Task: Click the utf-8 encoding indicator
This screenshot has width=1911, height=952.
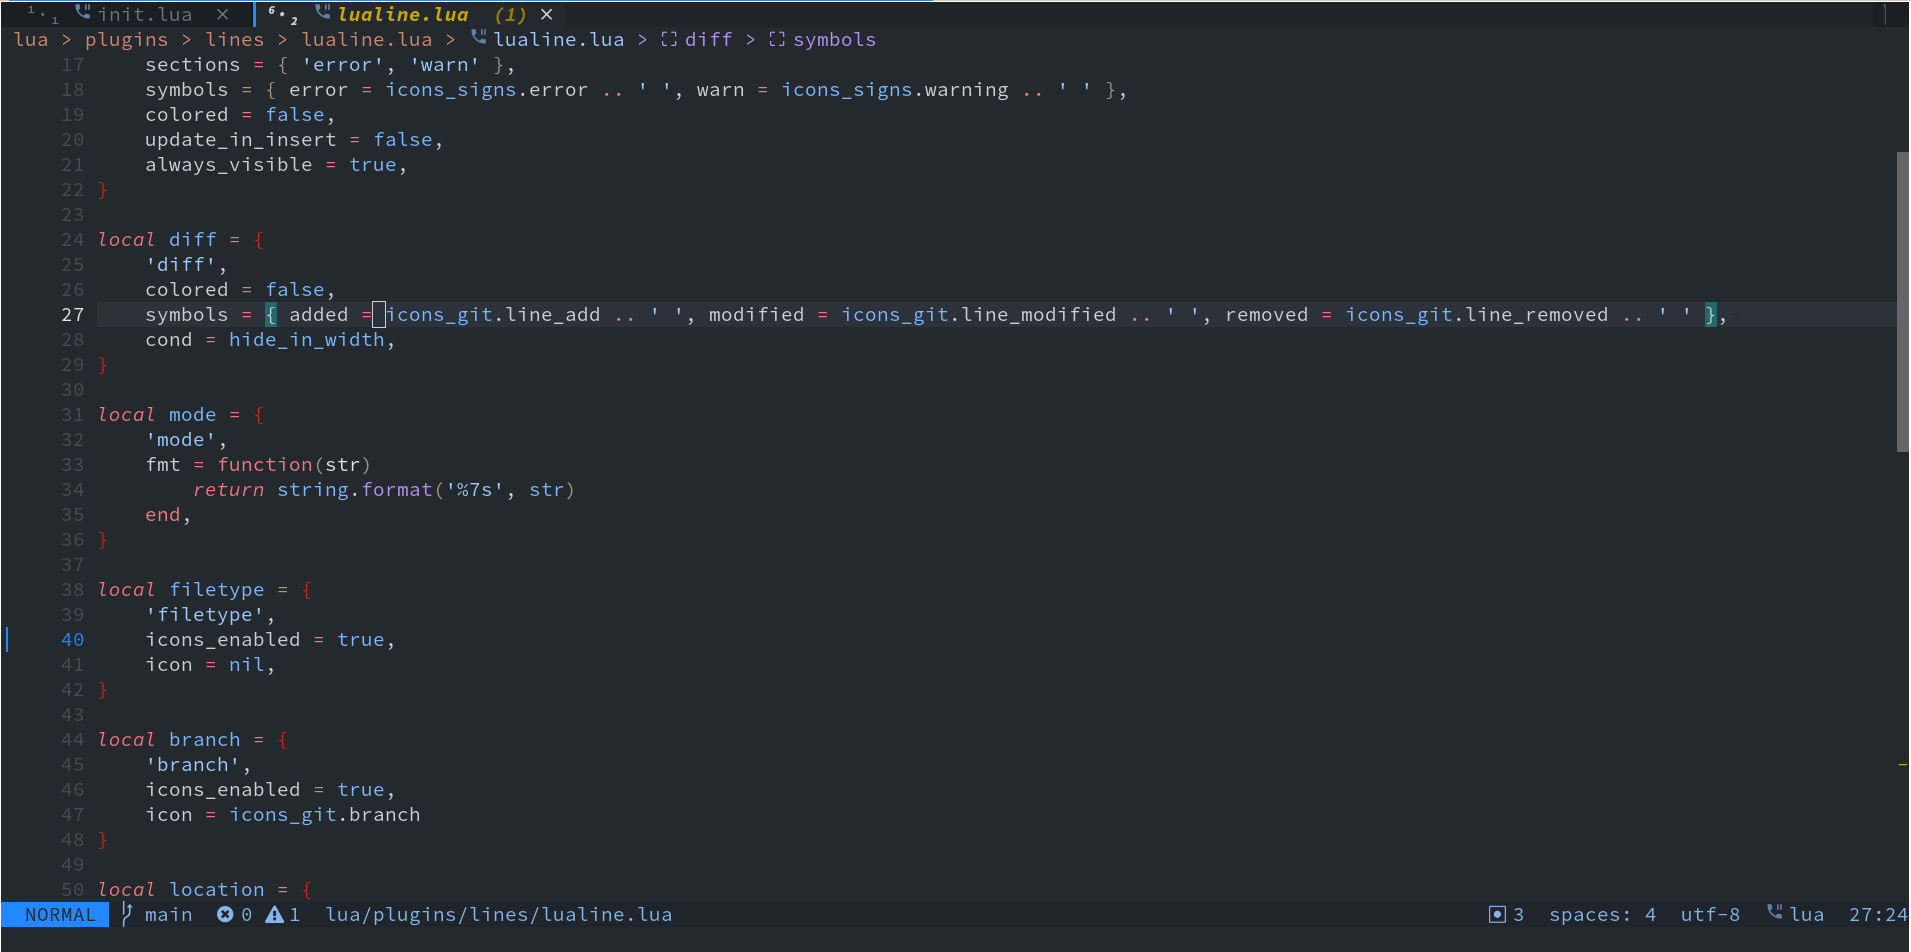Action: point(1710,914)
